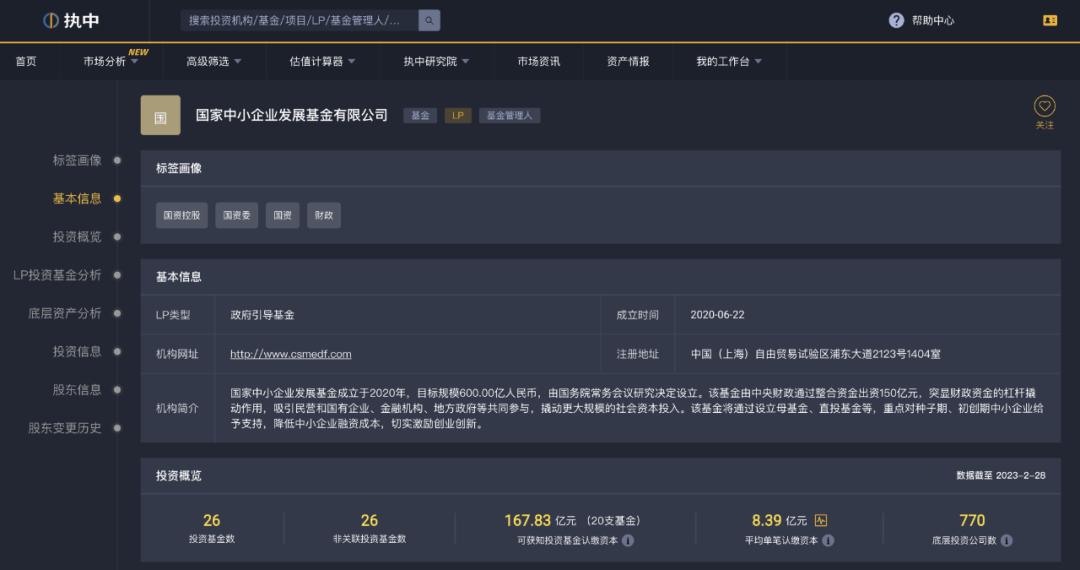
Task: Open the user profile card icon
Action: [x=1050, y=21]
